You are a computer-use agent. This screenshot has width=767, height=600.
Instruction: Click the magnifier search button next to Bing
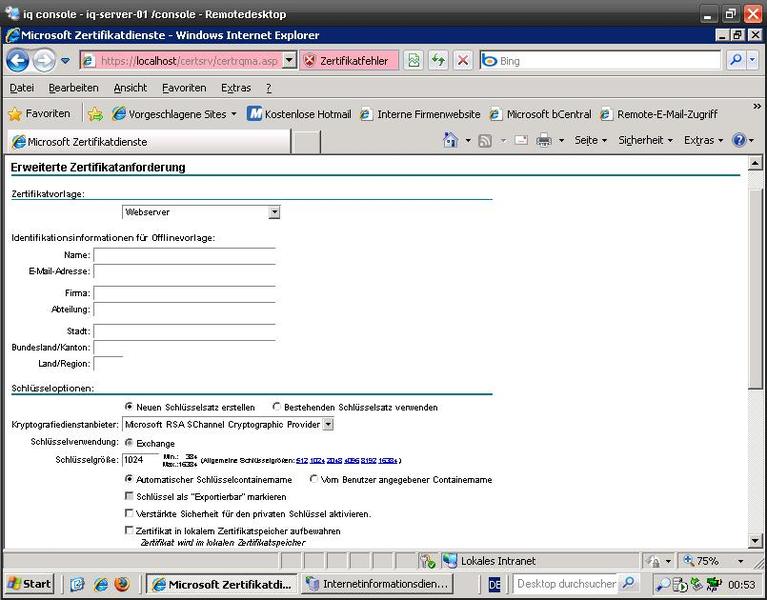tap(735, 60)
